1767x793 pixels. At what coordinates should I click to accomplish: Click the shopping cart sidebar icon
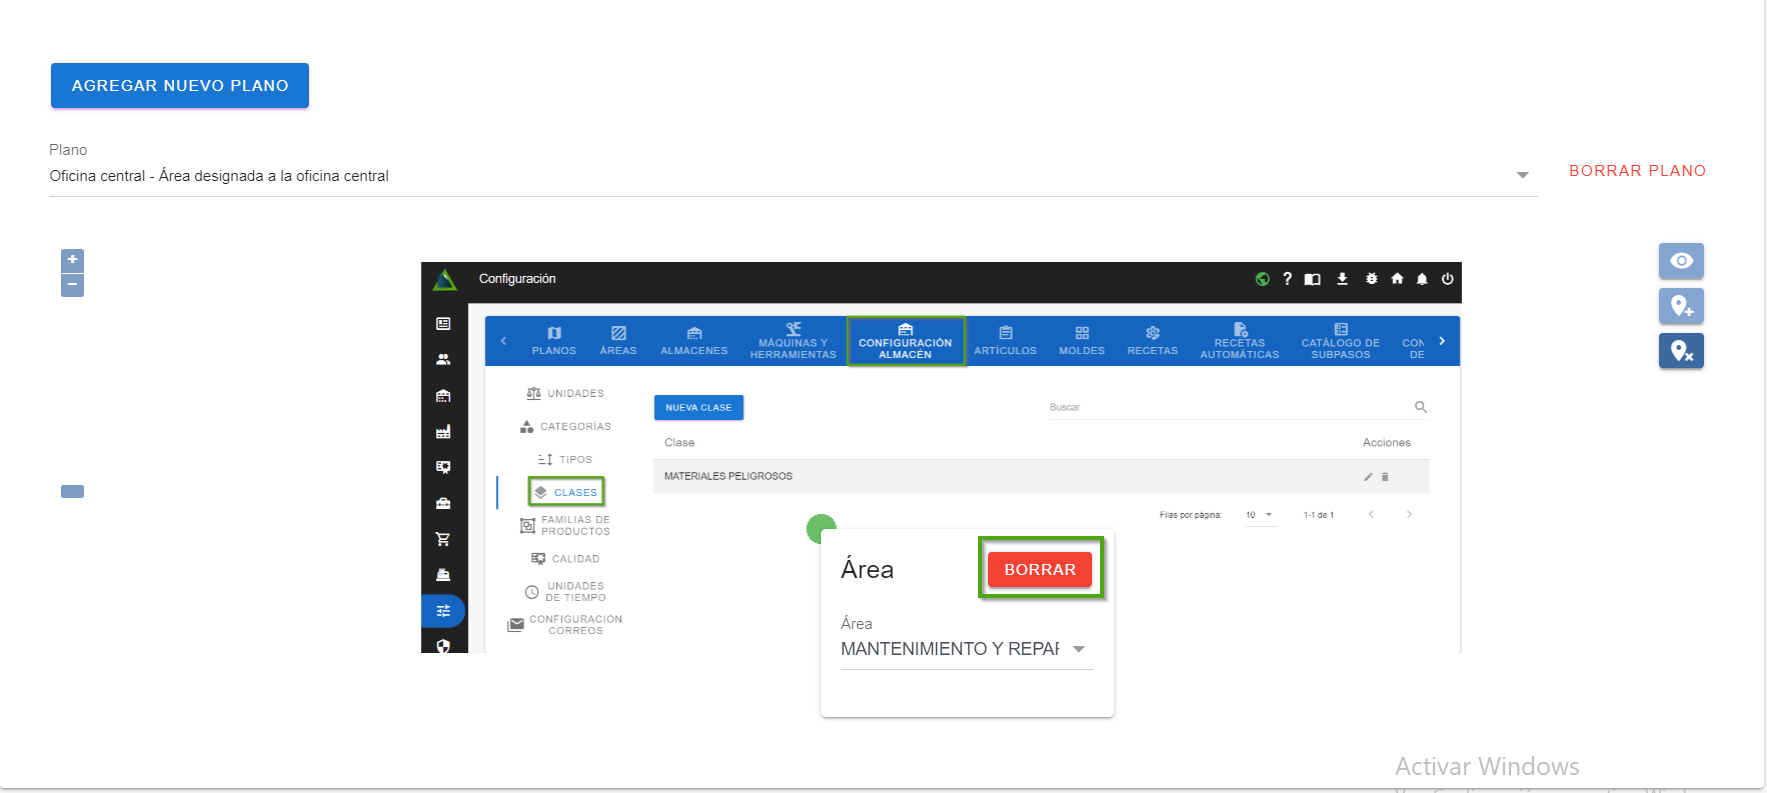443,539
